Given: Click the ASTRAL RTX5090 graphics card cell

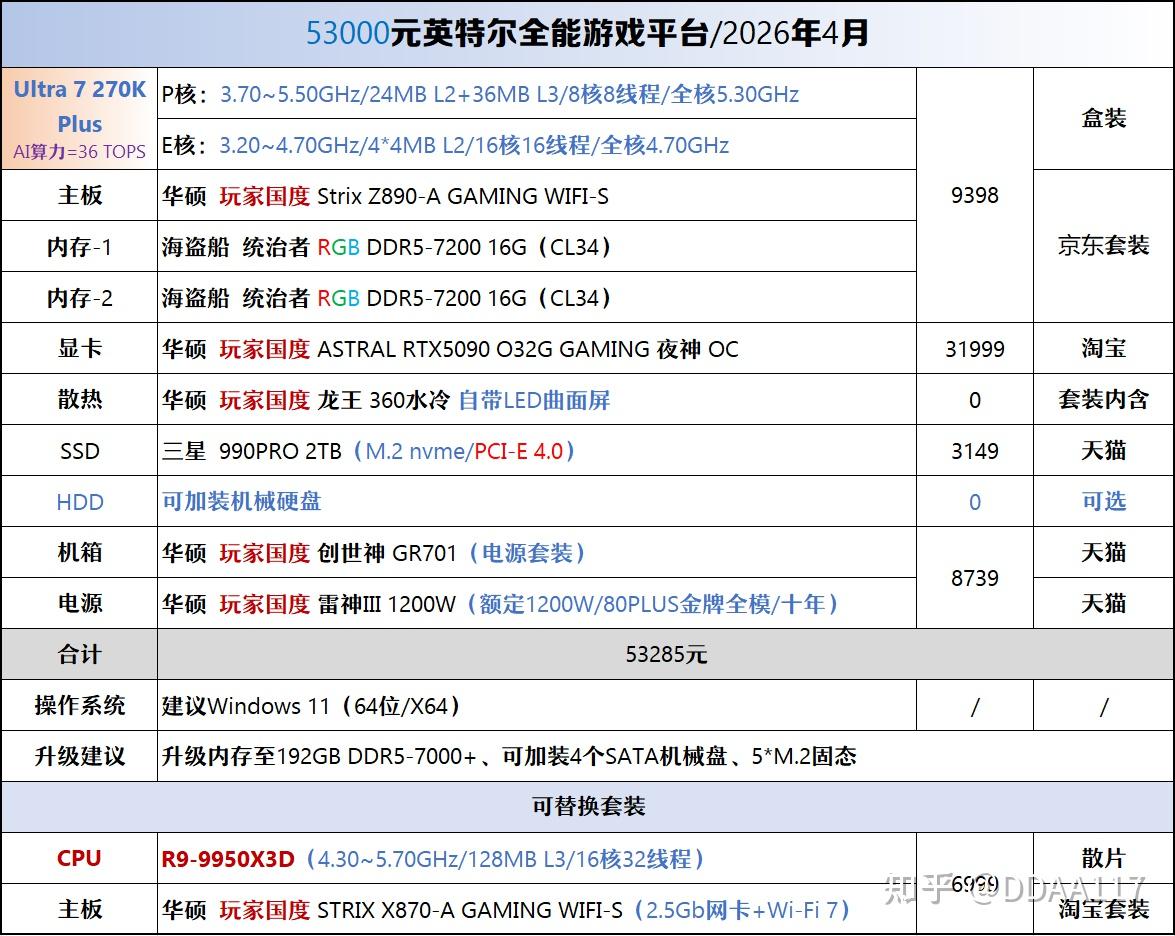Looking at the screenshot, I should tap(537, 348).
